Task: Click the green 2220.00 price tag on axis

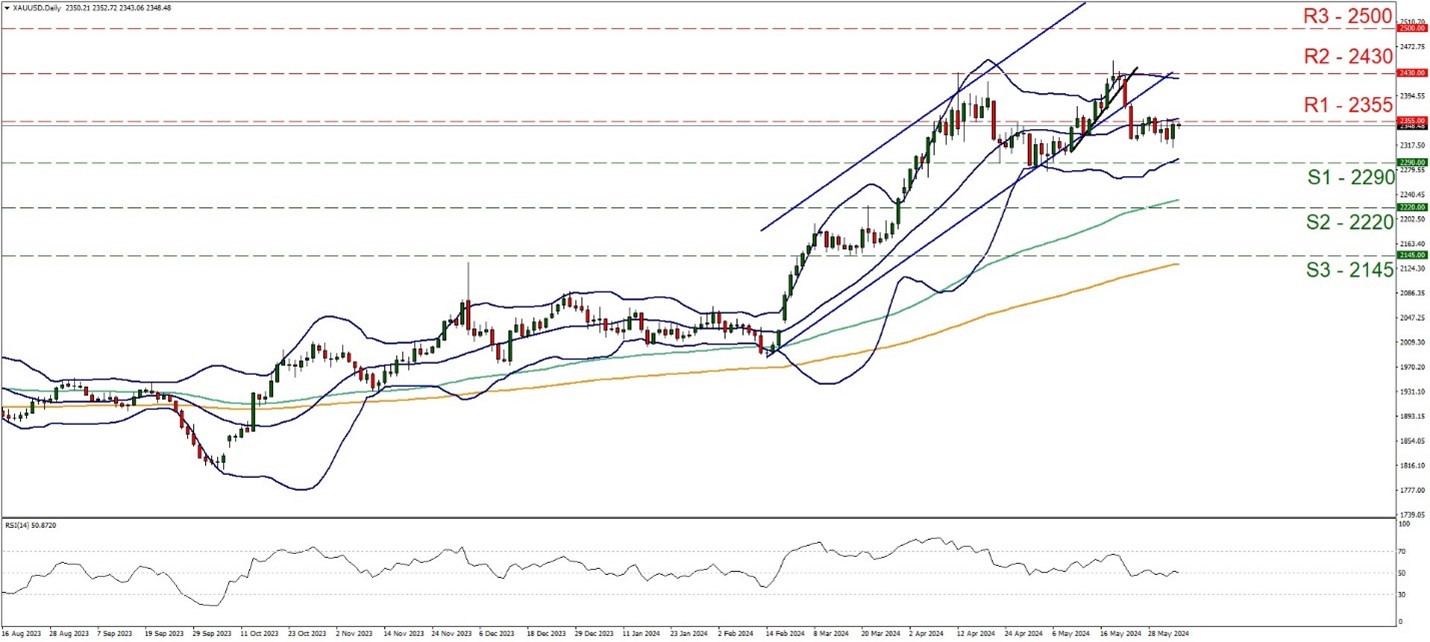Action: tap(1411, 208)
